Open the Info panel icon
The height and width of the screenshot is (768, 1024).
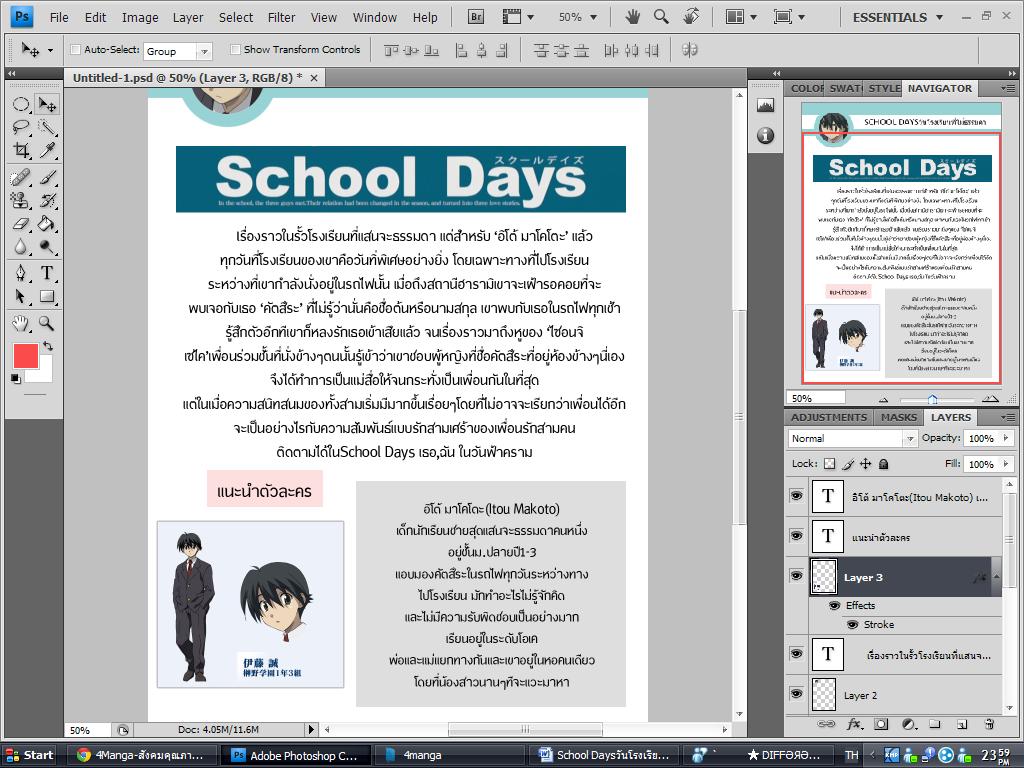coord(765,135)
